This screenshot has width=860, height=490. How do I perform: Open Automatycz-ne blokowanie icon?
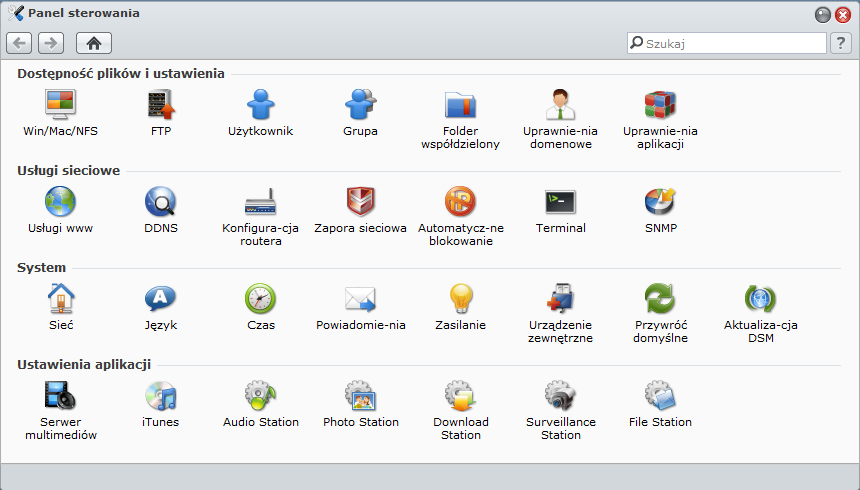pos(460,201)
